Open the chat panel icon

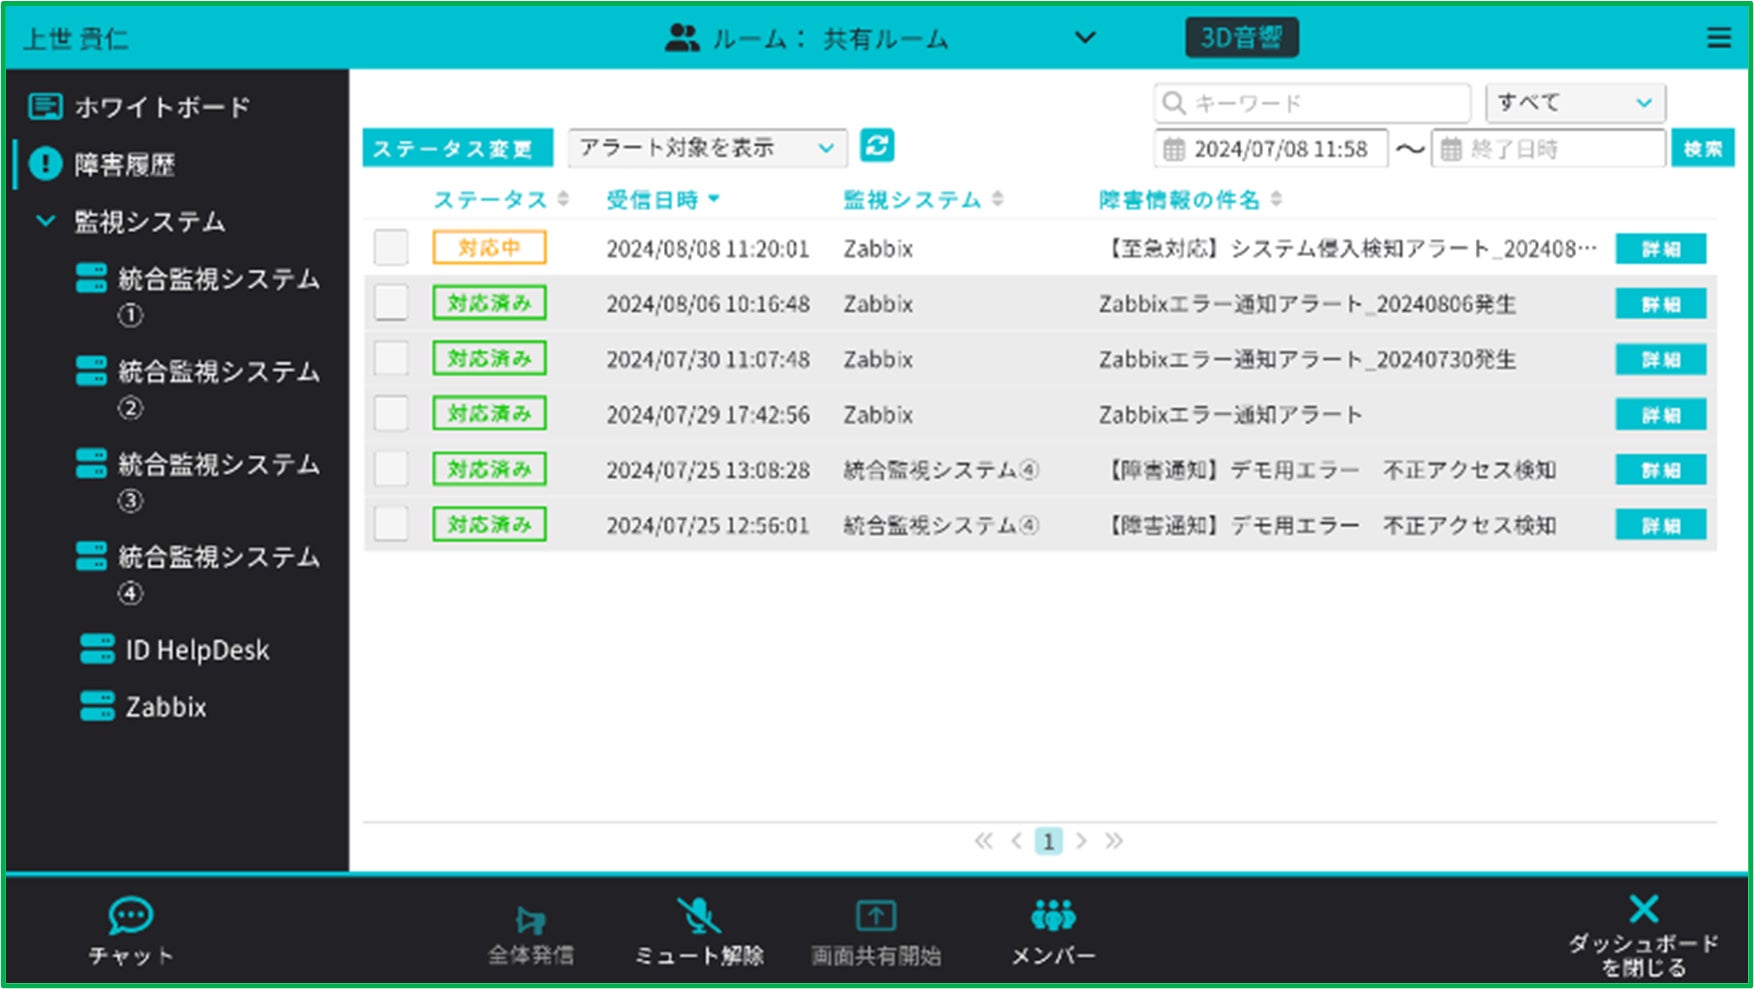click(x=131, y=915)
